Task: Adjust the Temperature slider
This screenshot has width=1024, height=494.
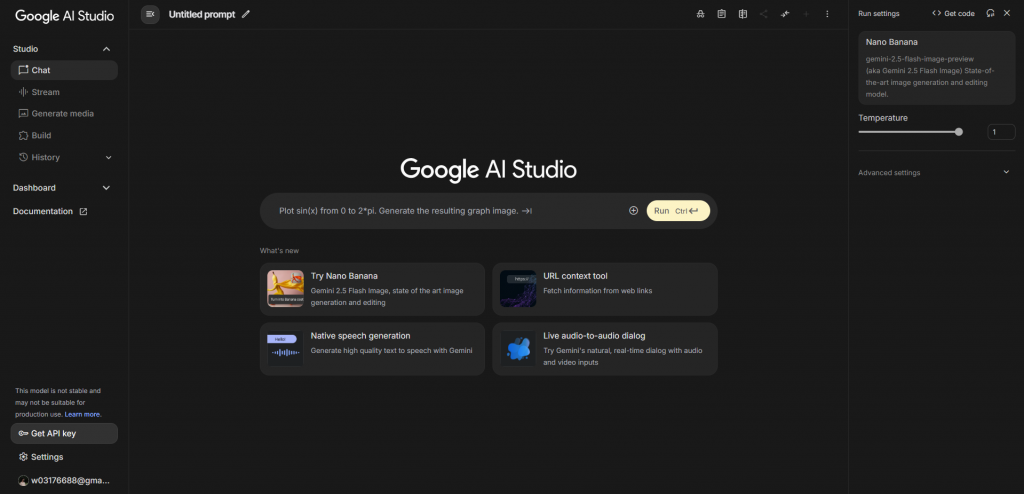Action: [910, 132]
